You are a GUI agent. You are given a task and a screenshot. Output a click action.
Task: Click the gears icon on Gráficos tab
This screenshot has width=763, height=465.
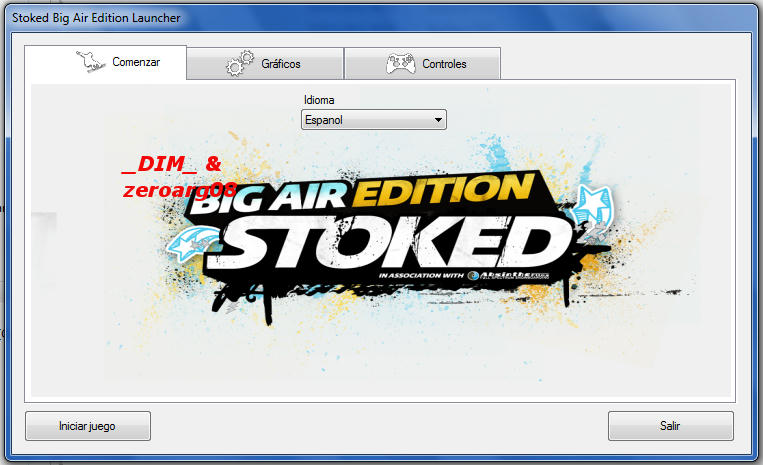tap(240, 63)
